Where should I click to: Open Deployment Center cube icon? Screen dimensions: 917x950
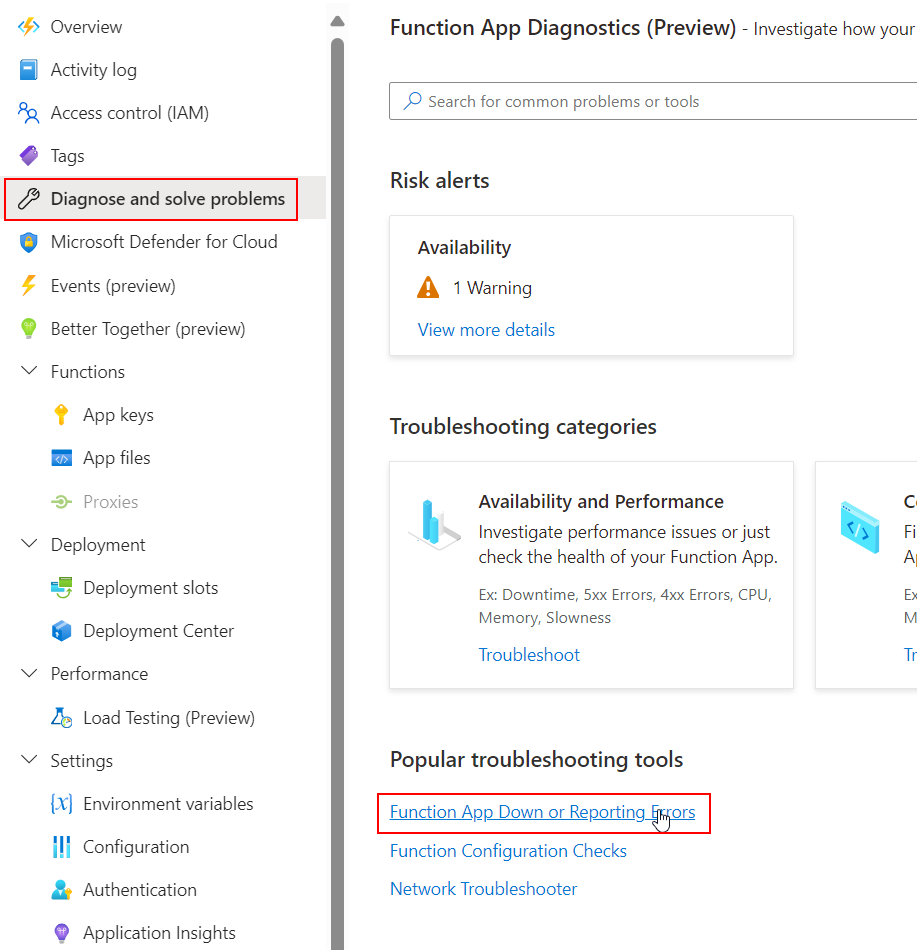pyautogui.click(x=61, y=631)
